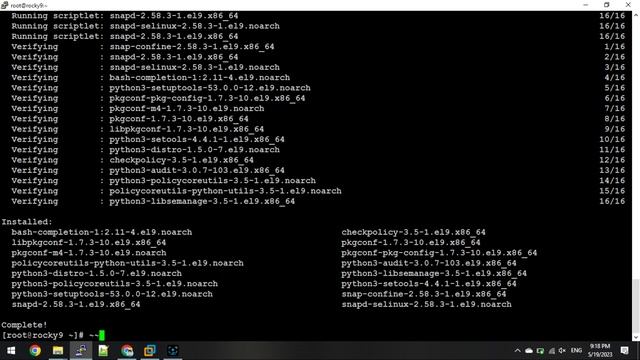Screen dimensions: 640x360
Task: Click pkgconf-1.7.3-10.el9.x86_64 in Installed list
Action: click(x=411, y=242)
